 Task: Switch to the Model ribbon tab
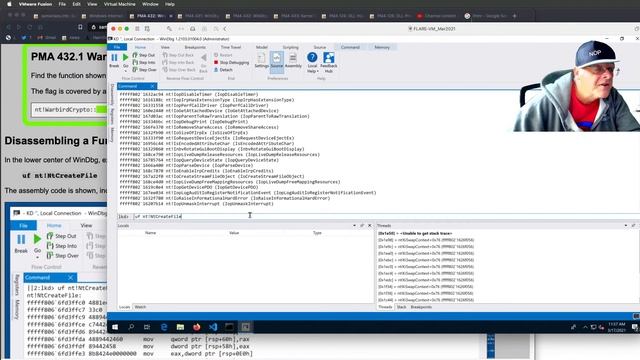coord(262,47)
